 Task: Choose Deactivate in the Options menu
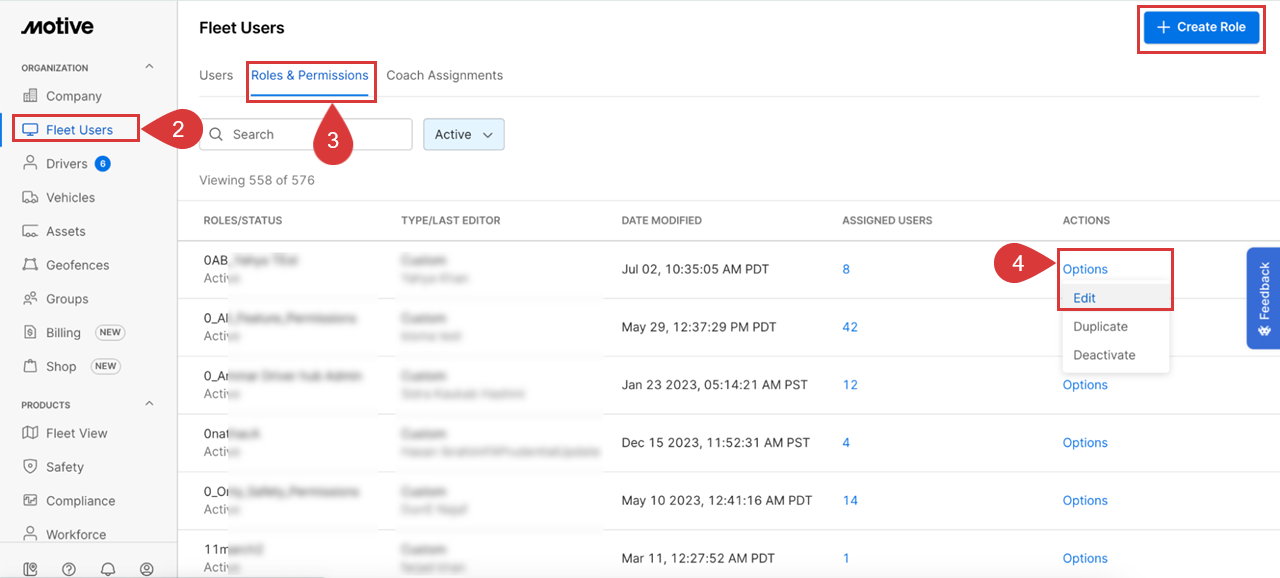1104,355
